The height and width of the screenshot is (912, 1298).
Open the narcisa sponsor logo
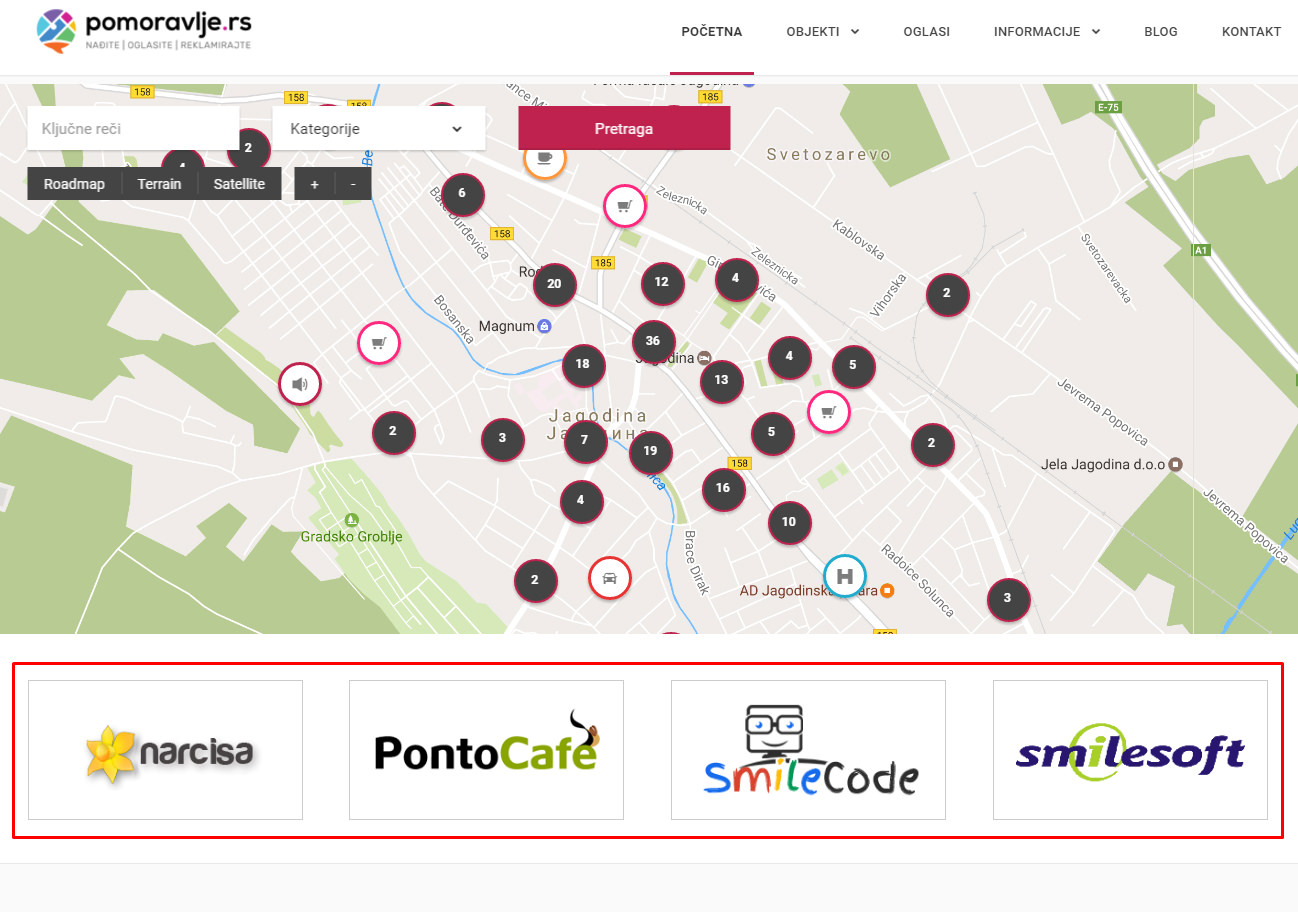click(165, 750)
